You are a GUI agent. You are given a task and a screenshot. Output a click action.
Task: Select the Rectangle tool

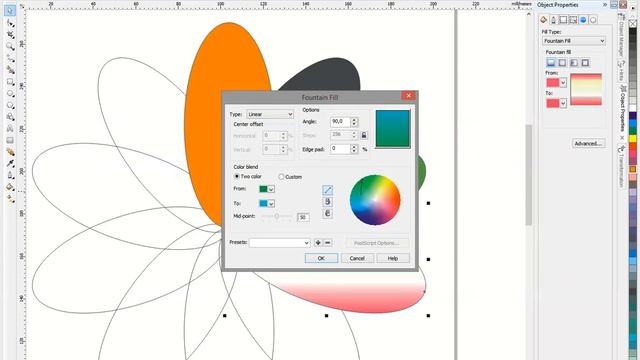pyautogui.click(x=10, y=82)
